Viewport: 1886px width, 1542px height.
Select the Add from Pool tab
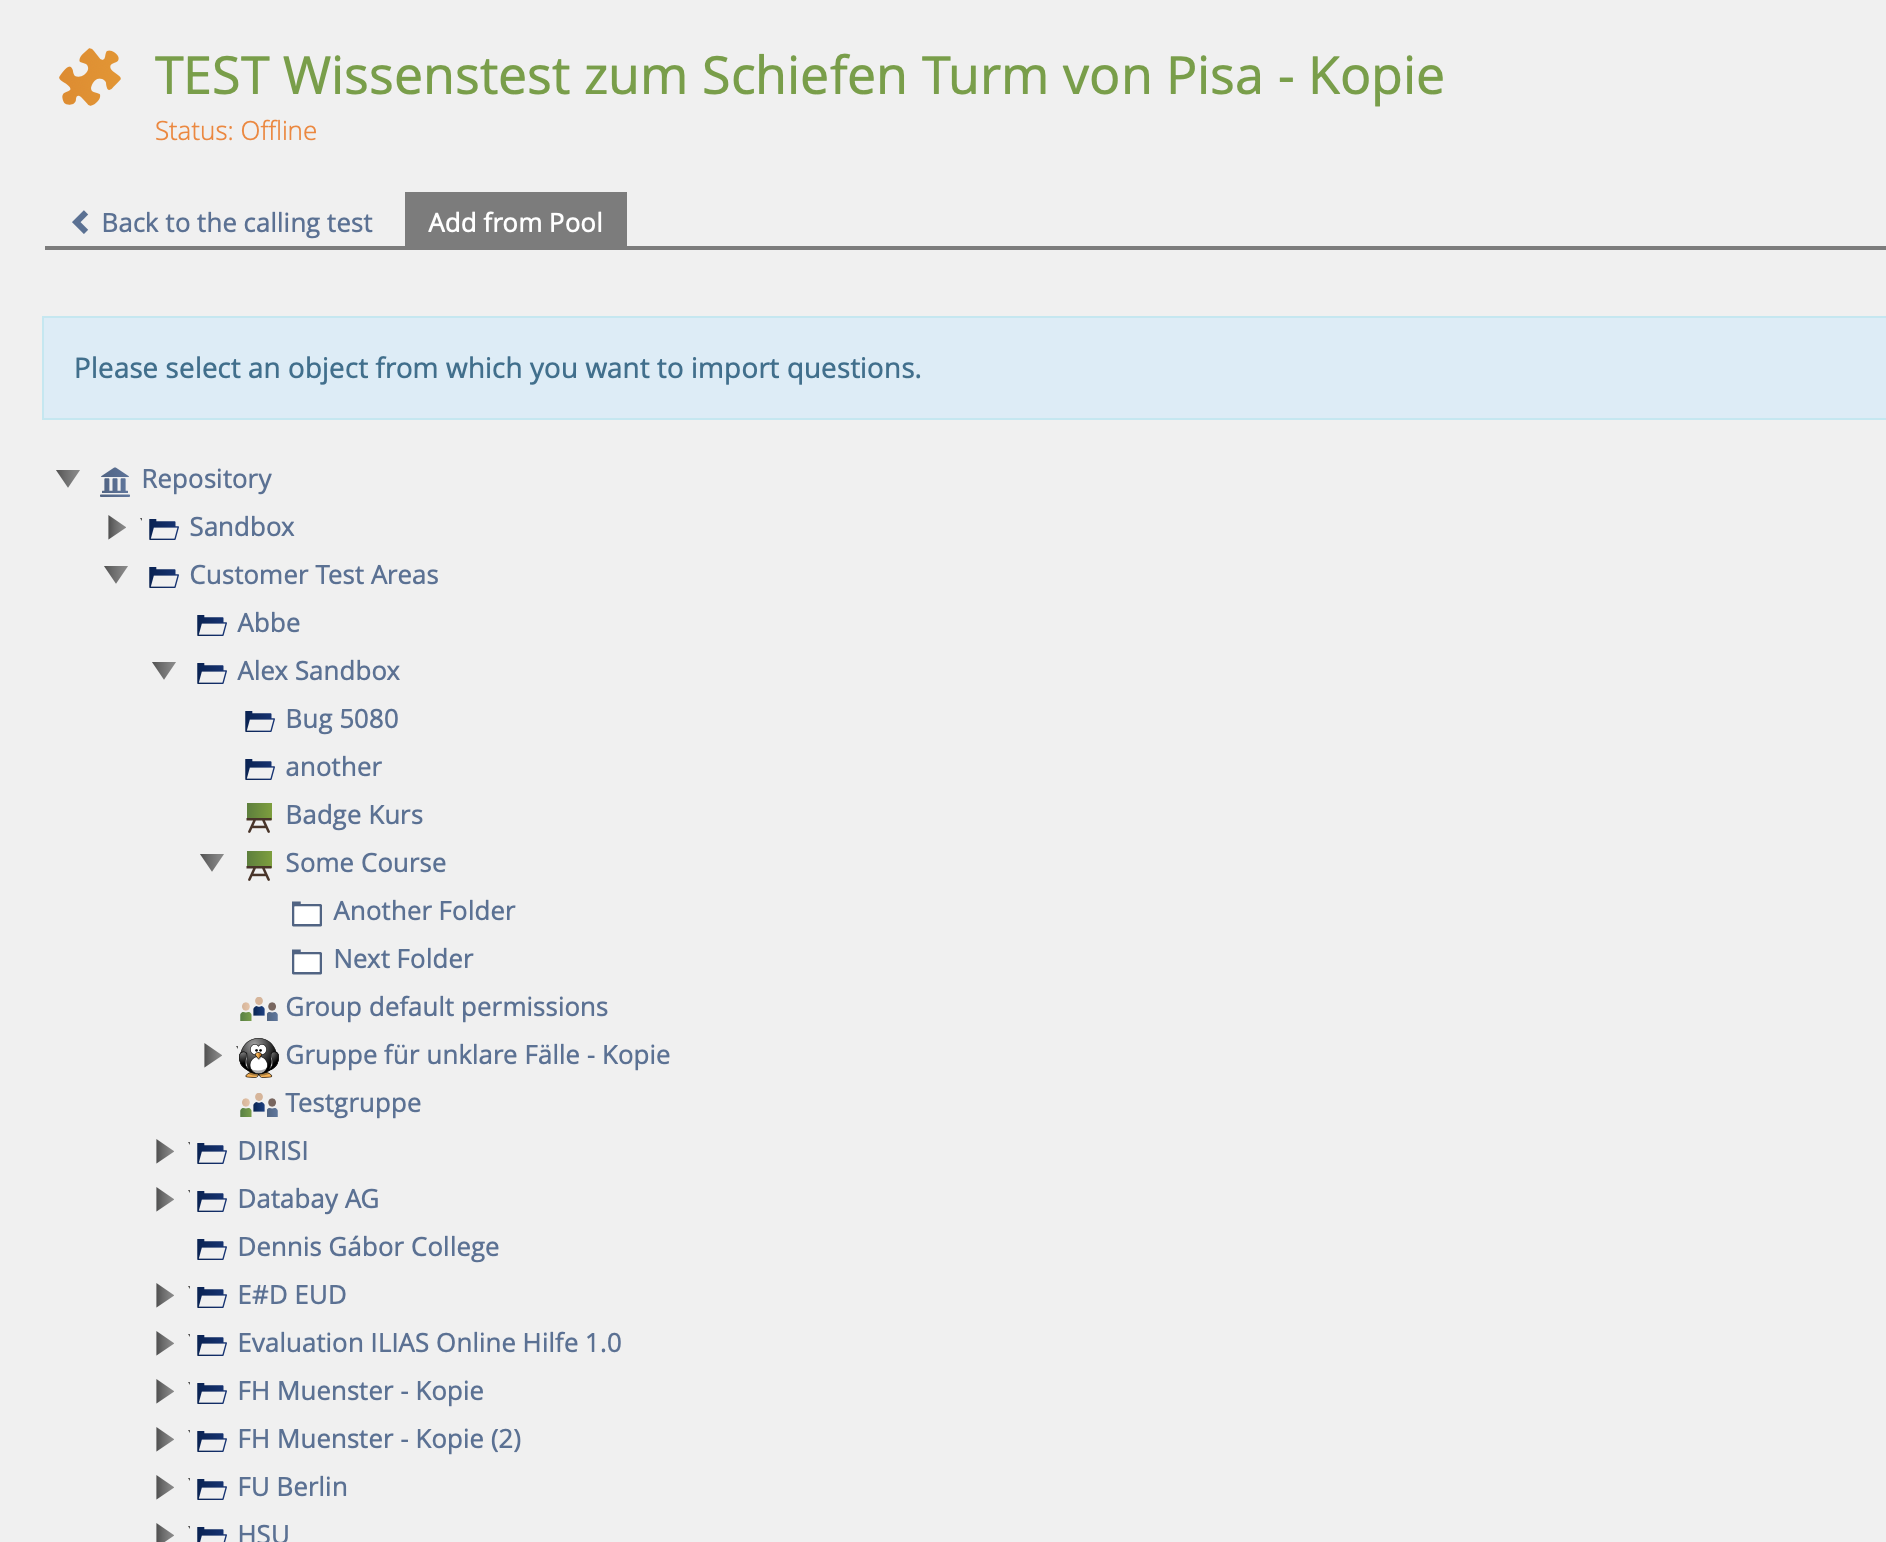(x=515, y=222)
